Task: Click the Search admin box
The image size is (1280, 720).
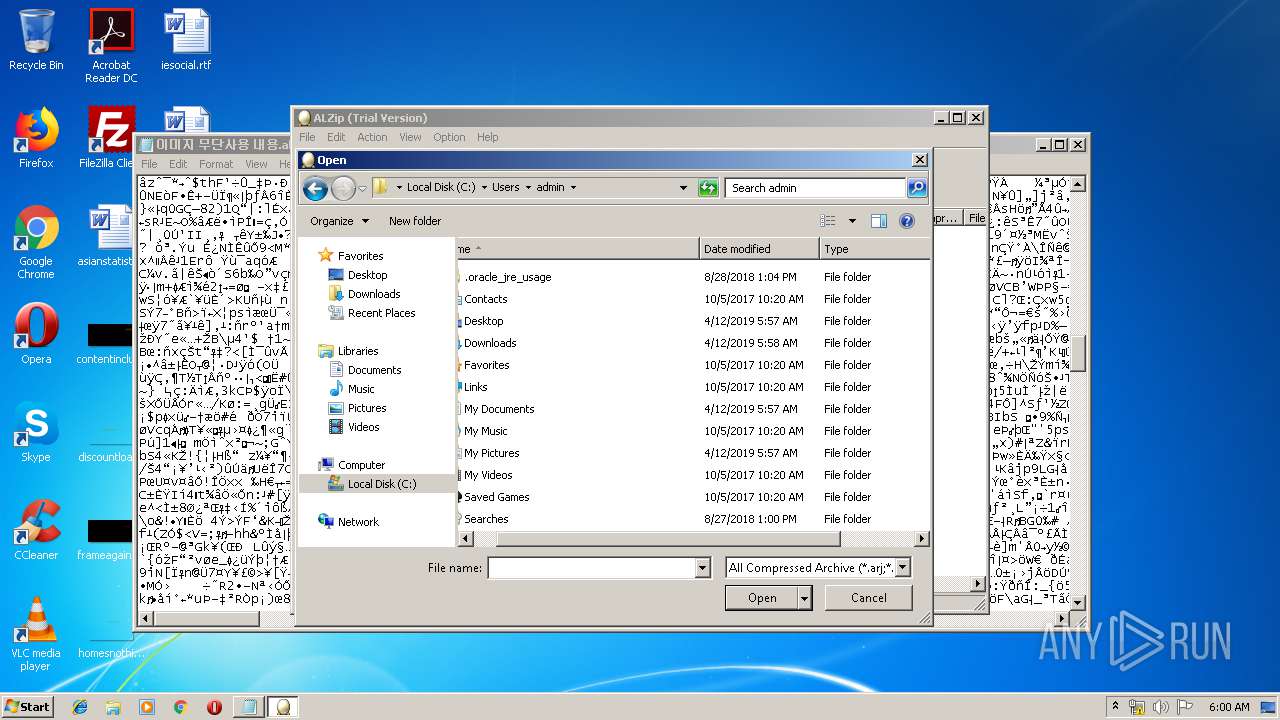Action: pos(816,187)
